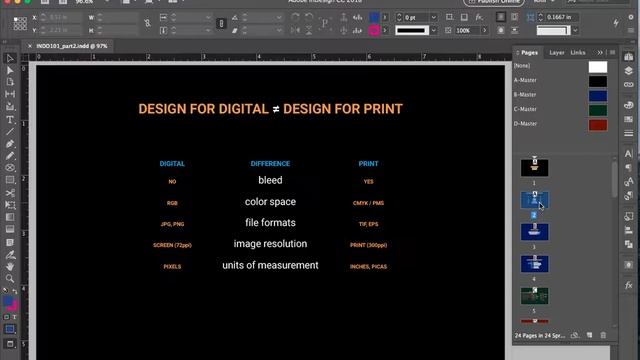Open Effects fx panel in right dock
Screen dimensions: 640x360
[629, 285]
